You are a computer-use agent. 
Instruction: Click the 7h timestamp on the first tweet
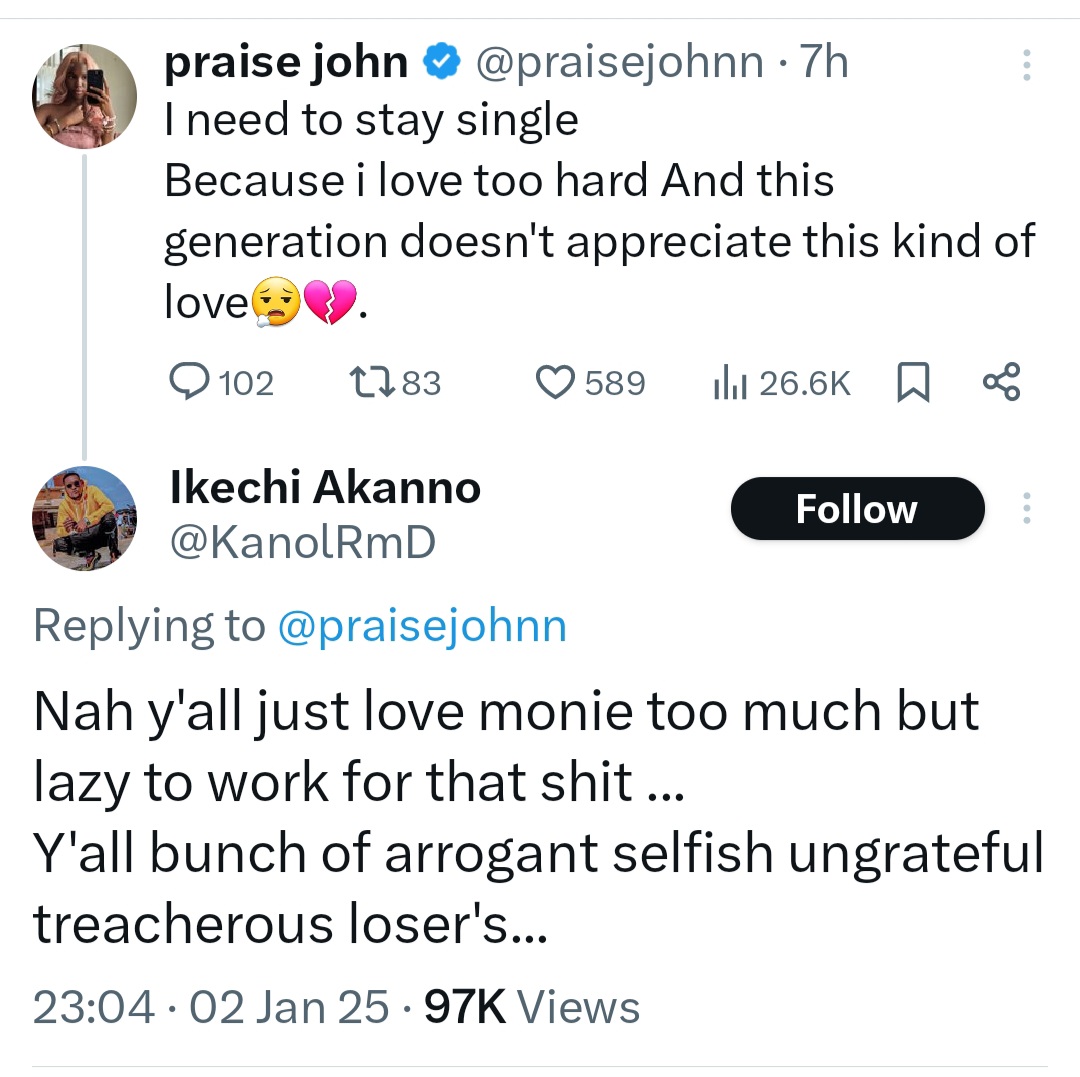(824, 63)
